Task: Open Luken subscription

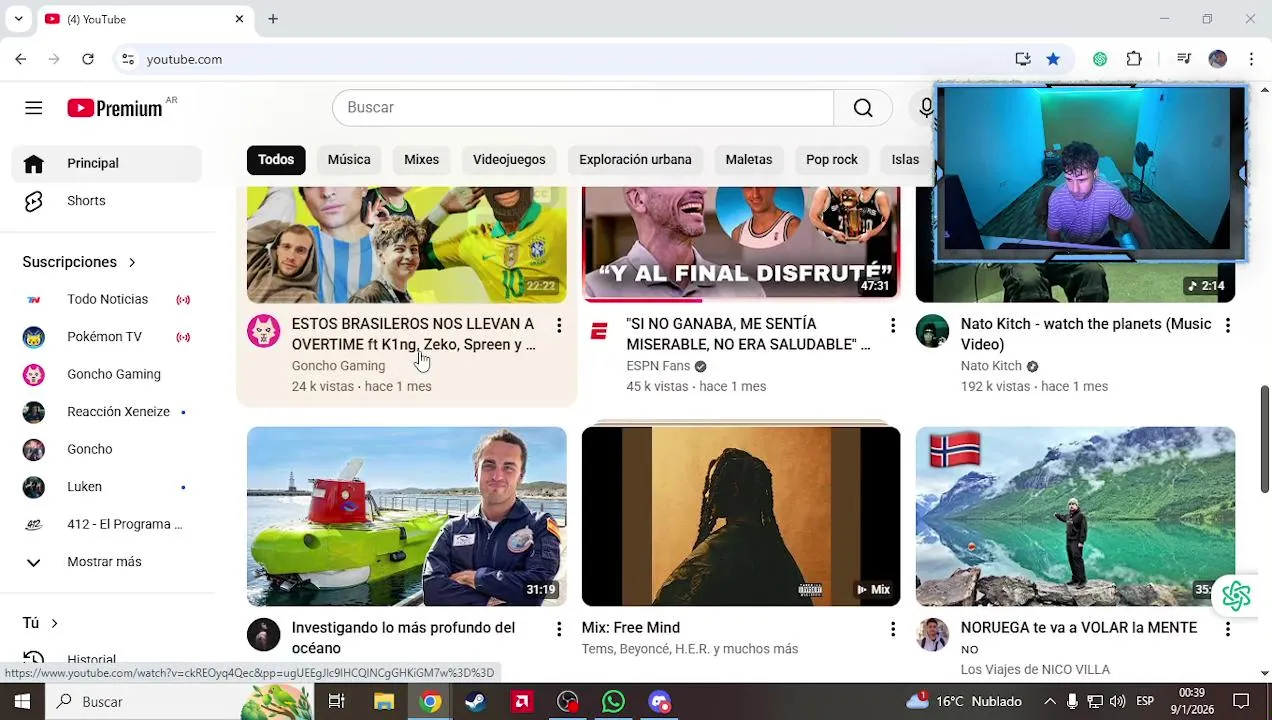Action: (107, 487)
